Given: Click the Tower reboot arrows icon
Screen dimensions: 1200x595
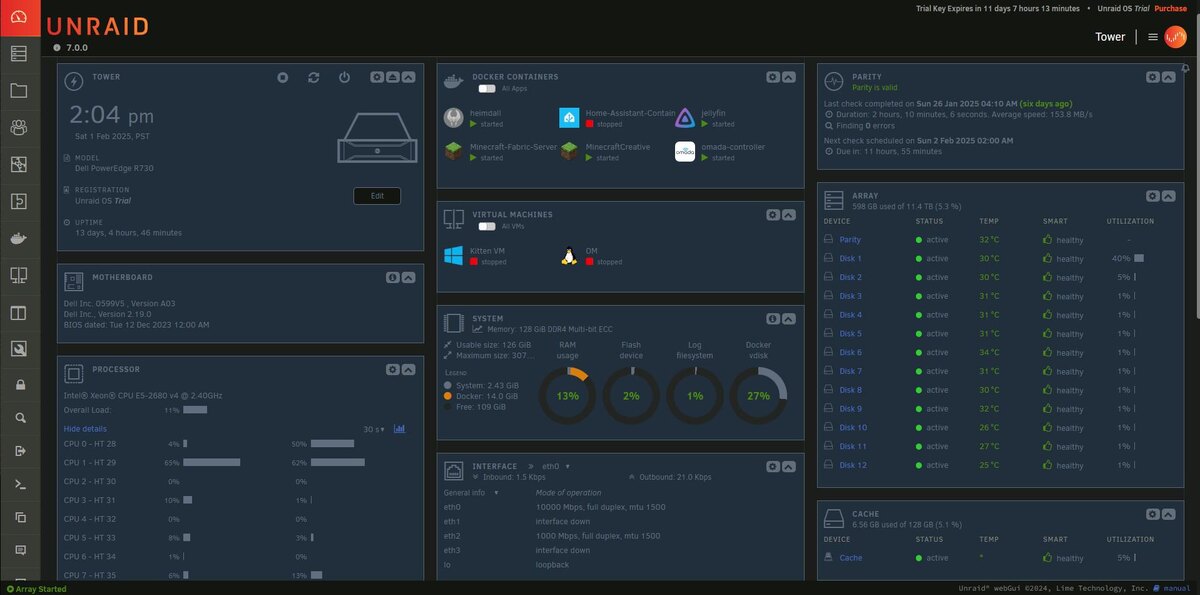Looking at the screenshot, I should click(314, 77).
